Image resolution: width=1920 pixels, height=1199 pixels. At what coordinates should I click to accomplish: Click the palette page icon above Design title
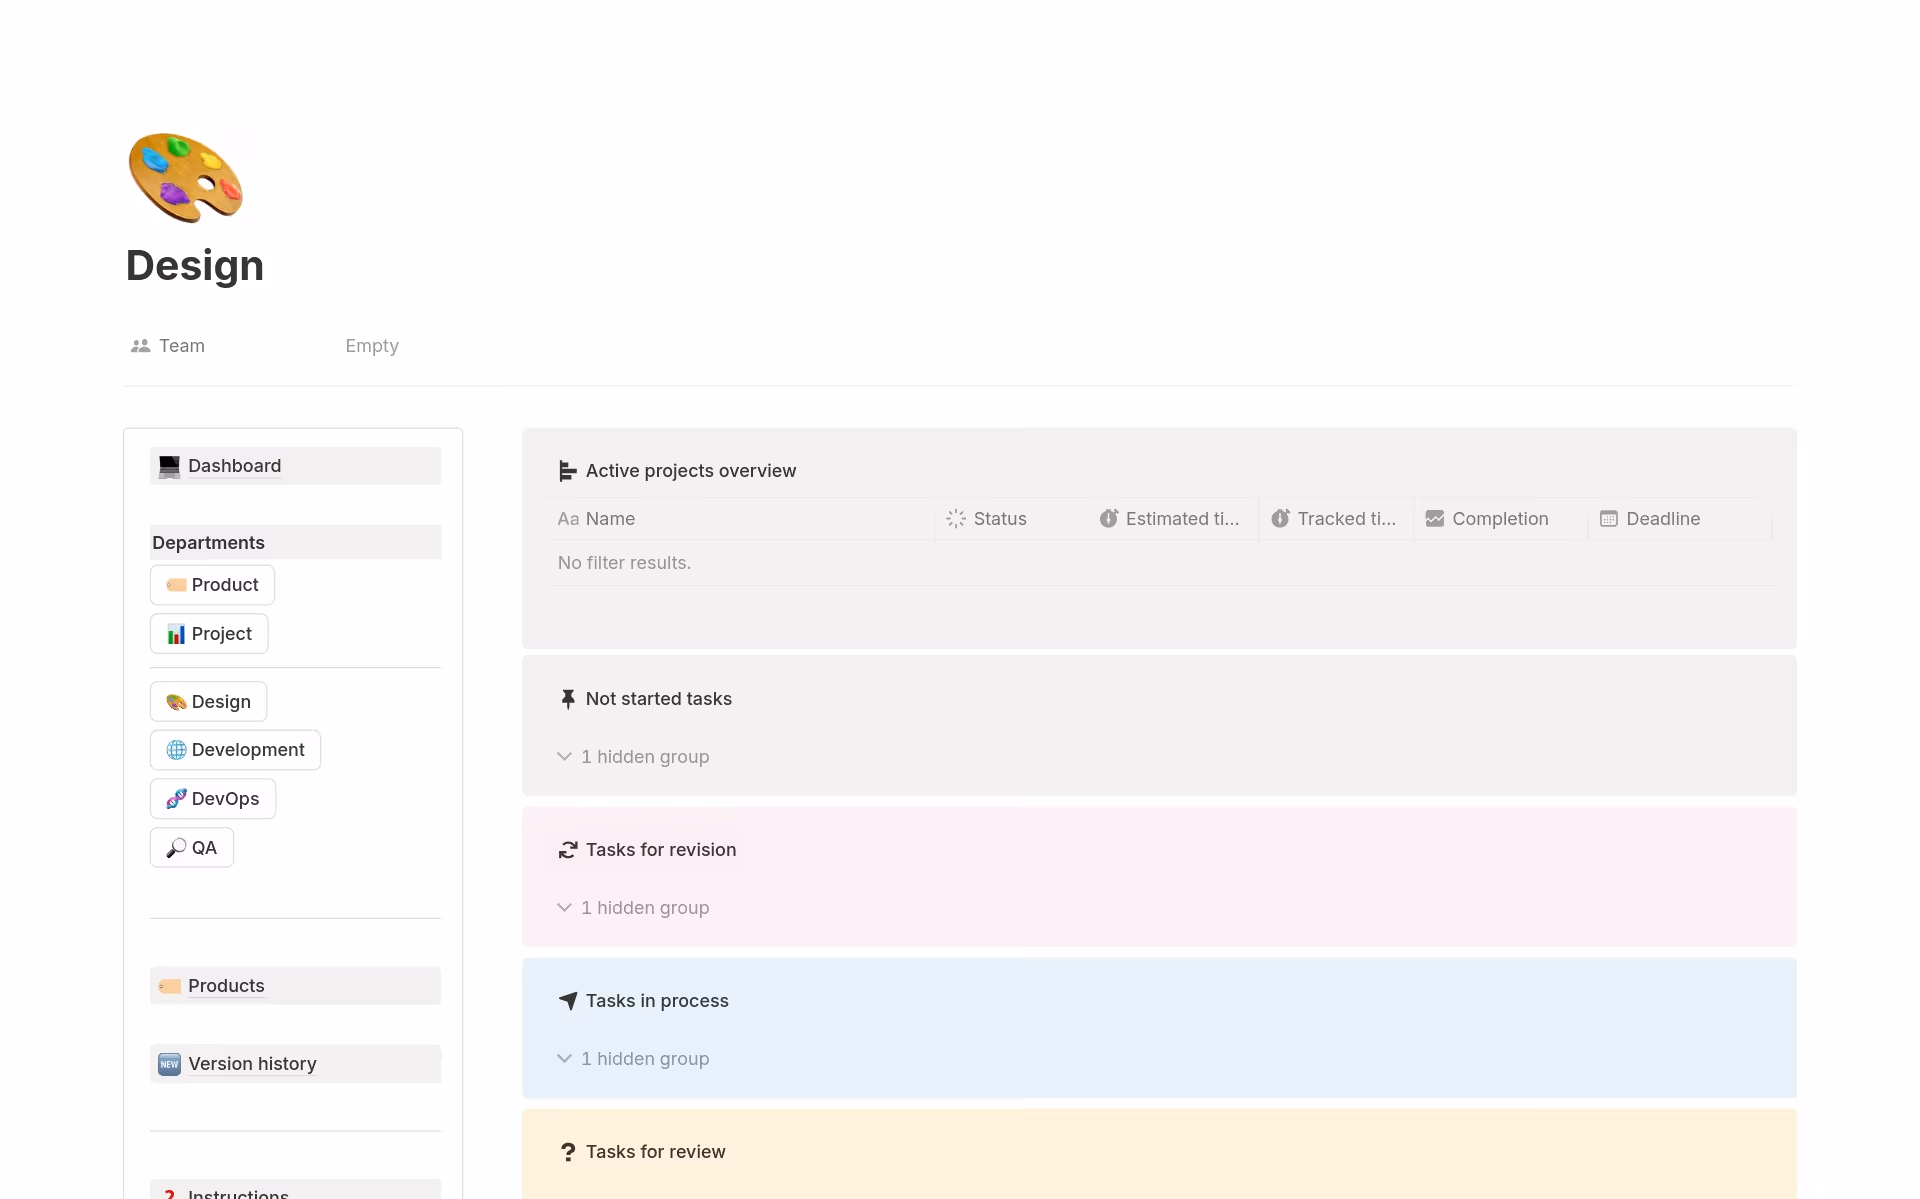[x=184, y=177]
